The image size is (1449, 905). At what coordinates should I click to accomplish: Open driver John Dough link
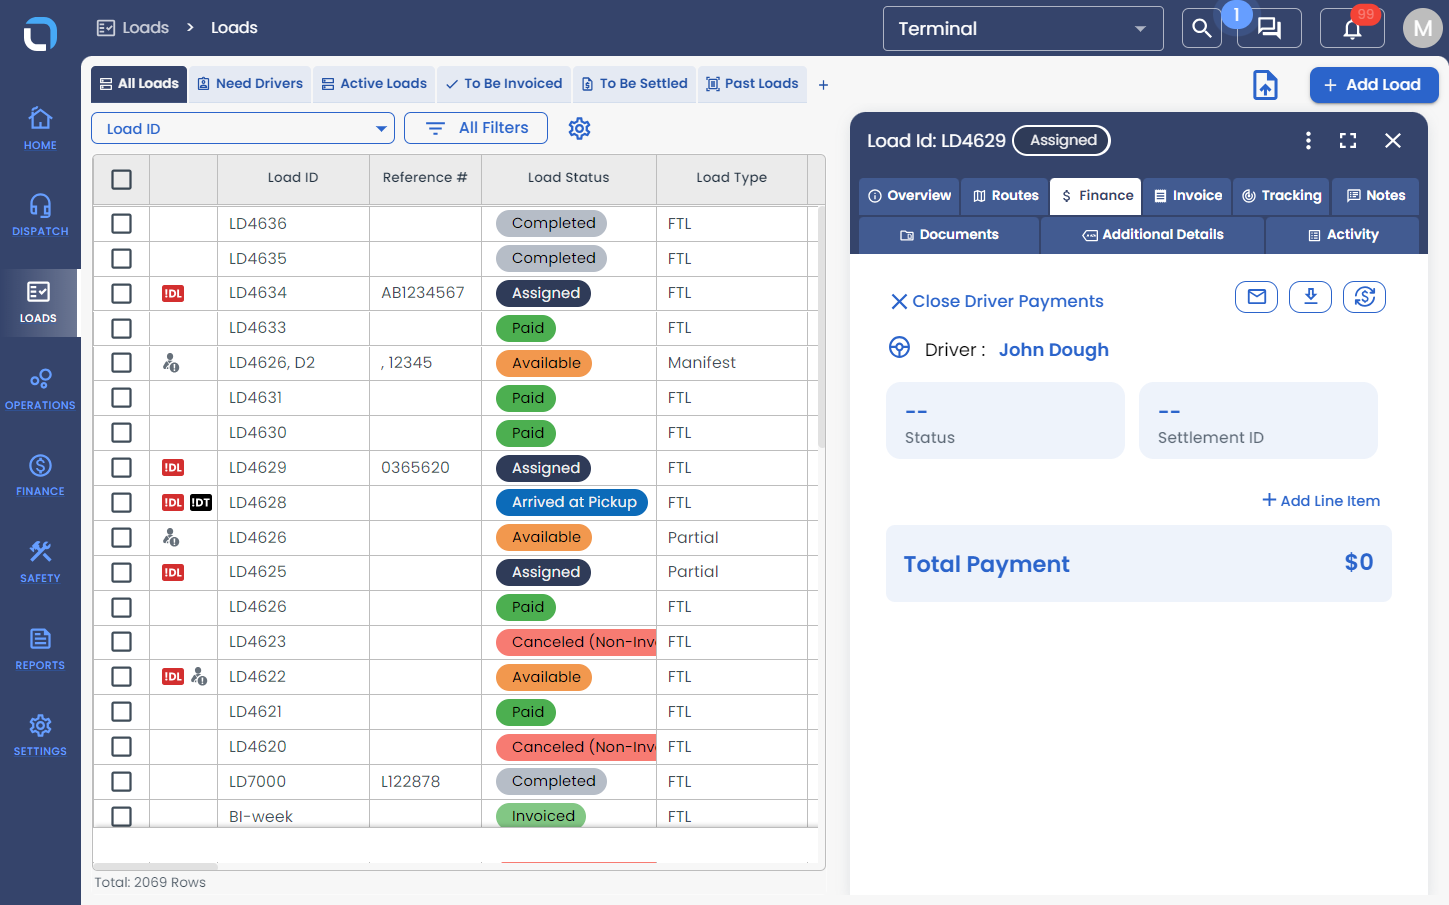click(1054, 349)
